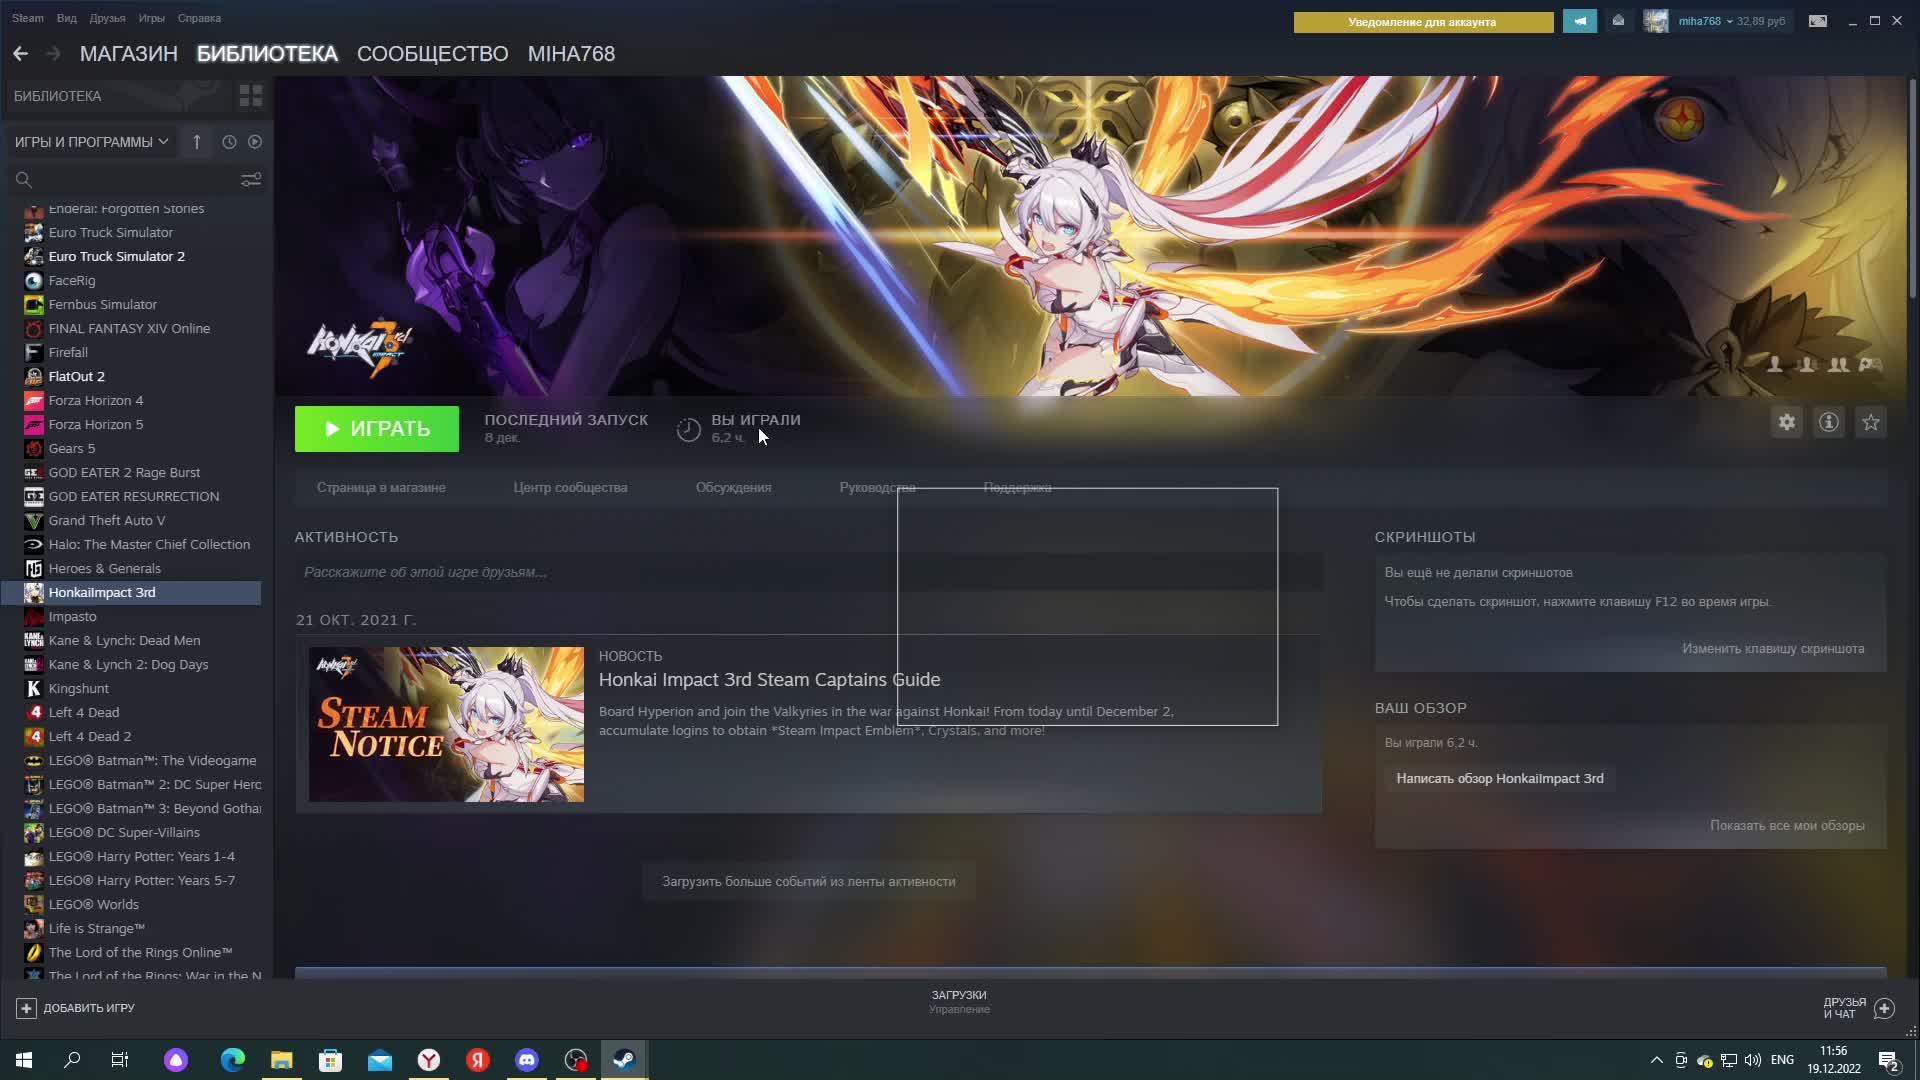The width and height of the screenshot is (1920, 1080).
Task: Show game info icon
Action: pyautogui.click(x=1828, y=422)
